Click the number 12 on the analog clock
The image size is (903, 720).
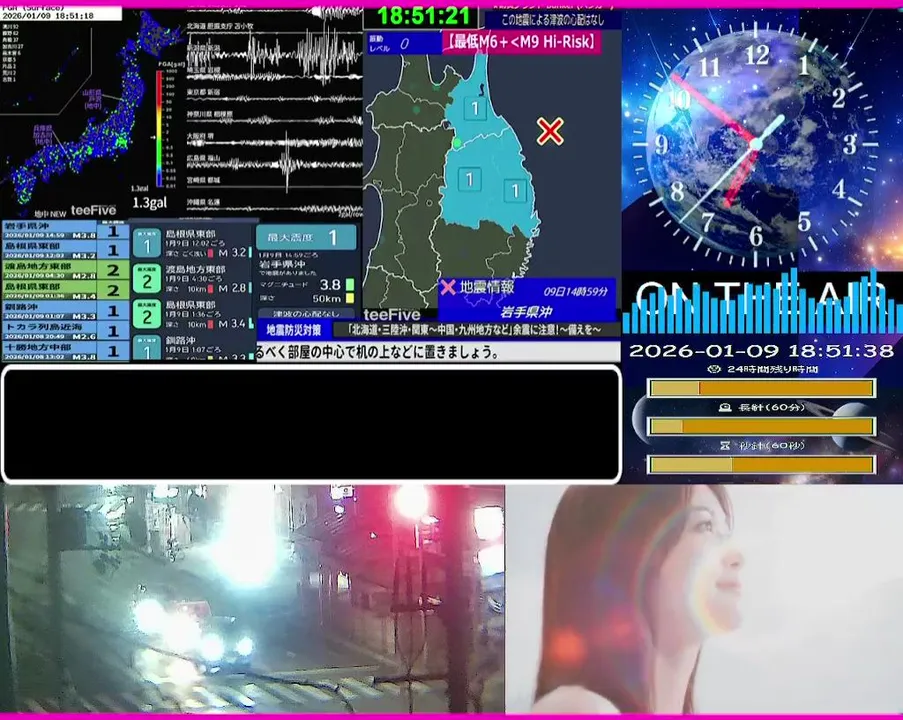(757, 55)
